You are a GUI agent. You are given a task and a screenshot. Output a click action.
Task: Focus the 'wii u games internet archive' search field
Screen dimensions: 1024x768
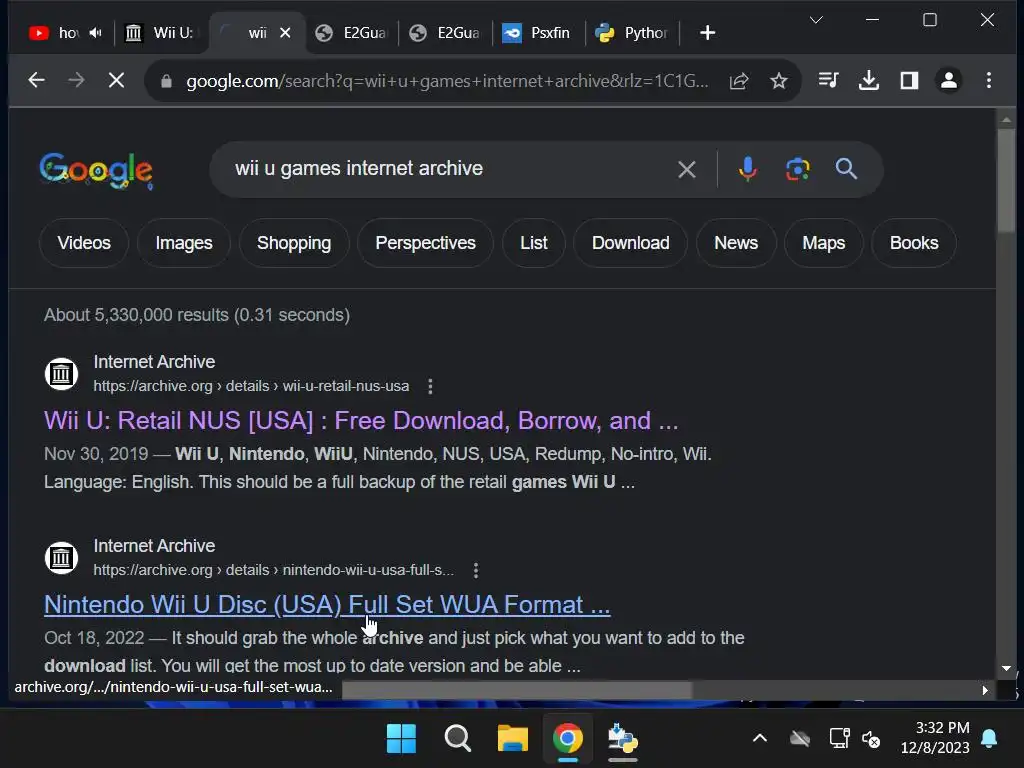point(451,169)
